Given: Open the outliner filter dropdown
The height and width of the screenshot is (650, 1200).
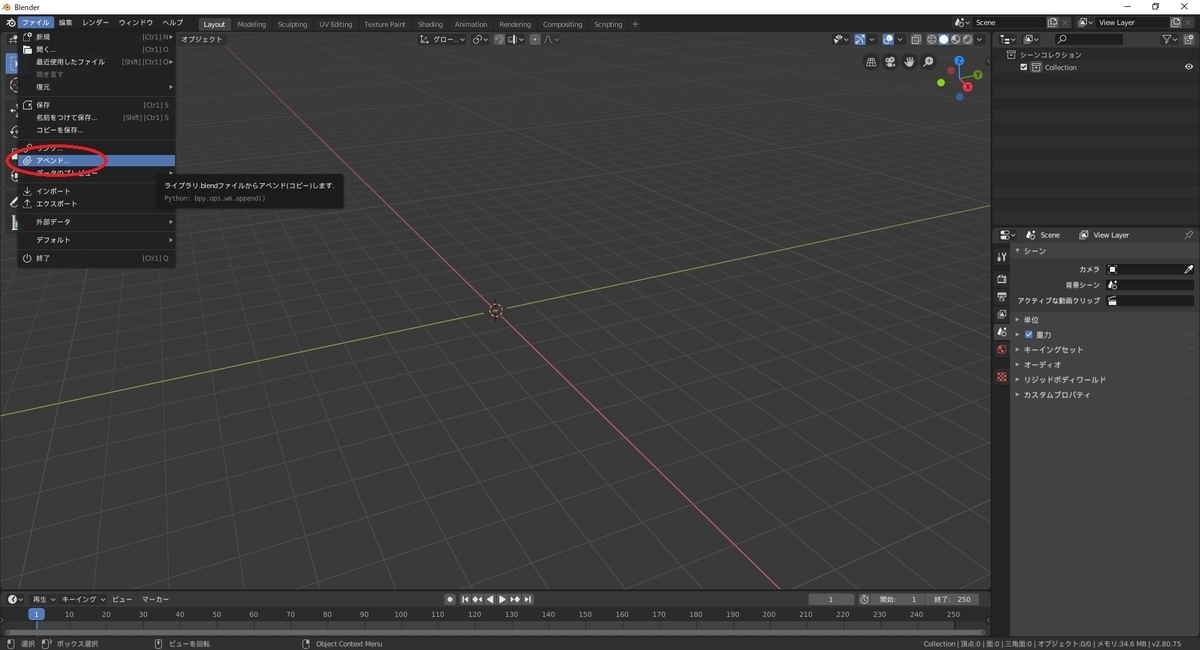Looking at the screenshot, I should click(x=1171, y=39).
